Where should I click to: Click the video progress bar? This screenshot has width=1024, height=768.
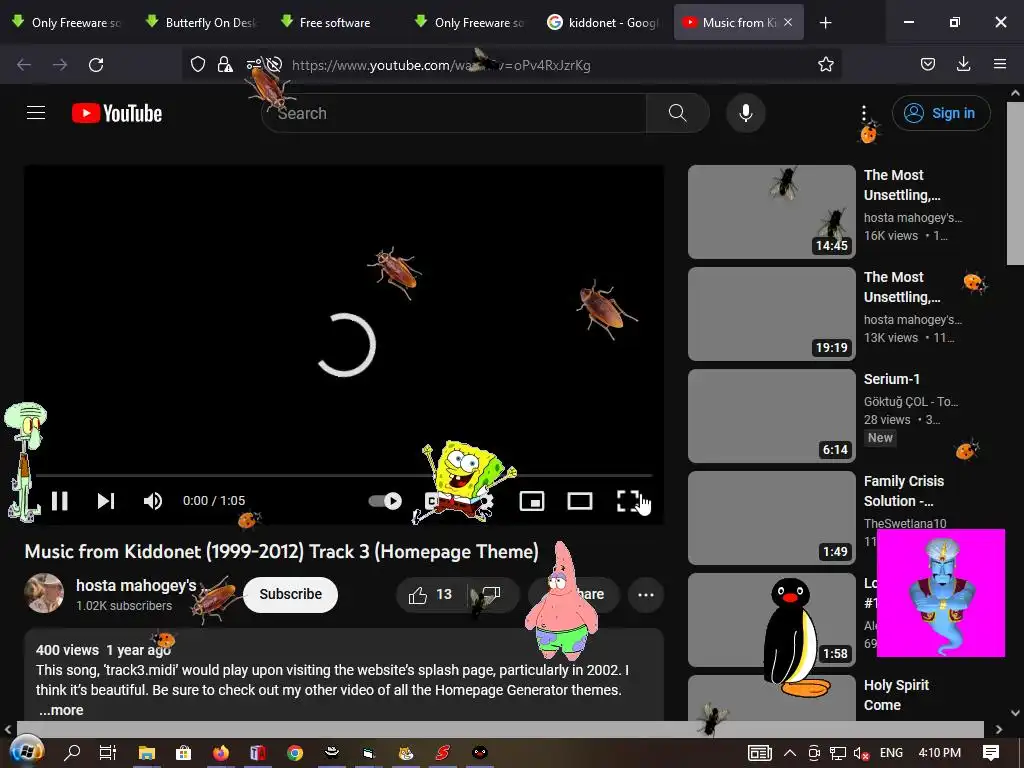(344, 475)
